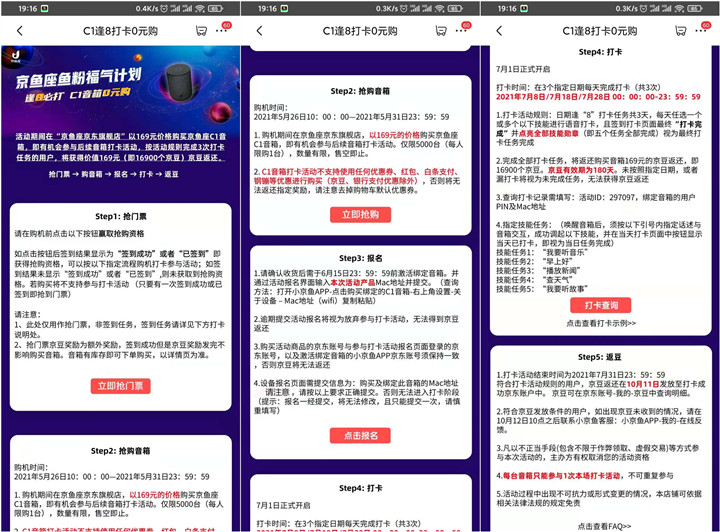
Task: Open the three-dot menu on the Step1 抢门票 screen
Action: point(221,31)
